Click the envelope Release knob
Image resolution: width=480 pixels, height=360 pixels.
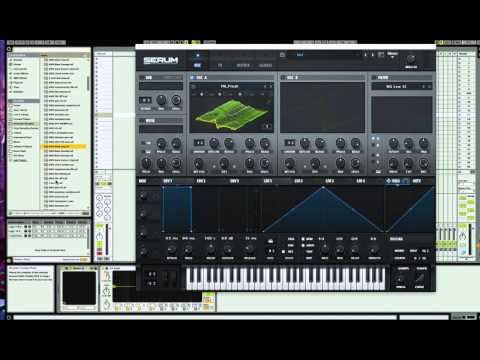tap(249, 249)
